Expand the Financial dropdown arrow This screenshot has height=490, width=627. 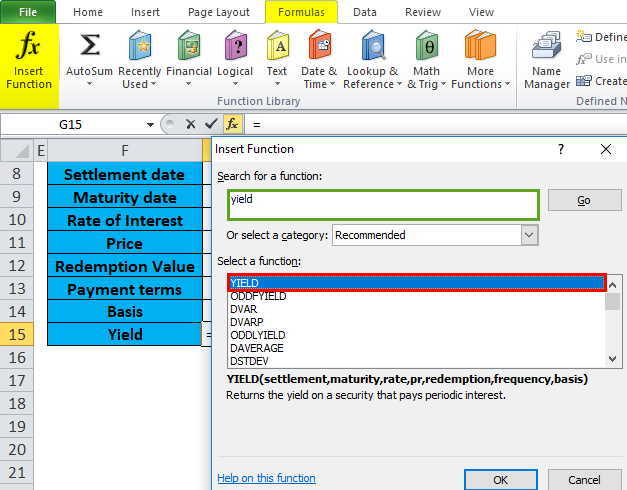[x=189, y=84]
